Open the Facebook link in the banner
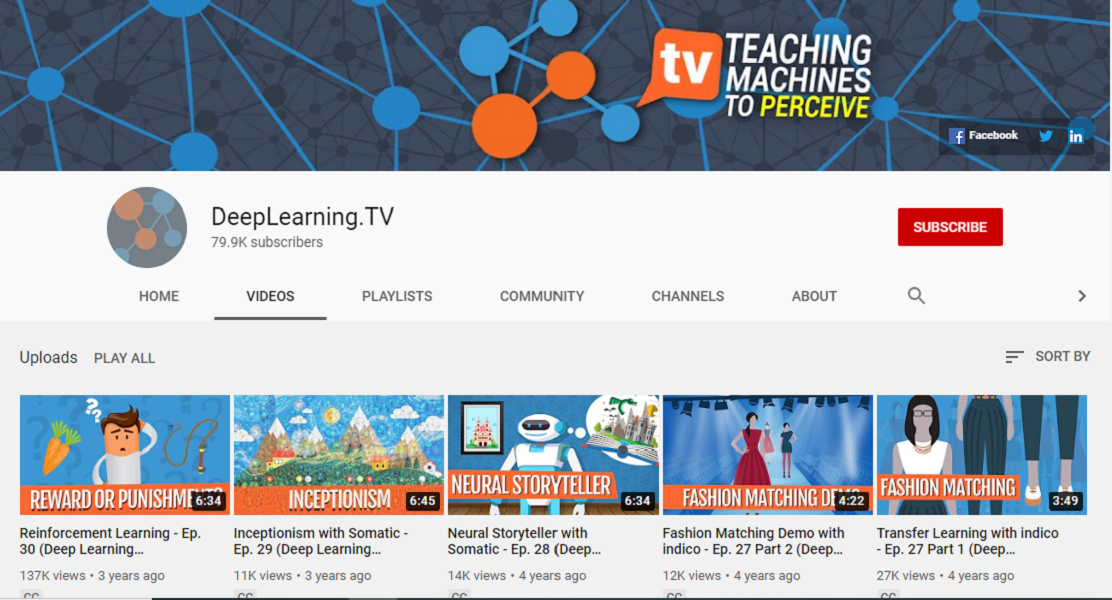The image size is (1112, 600). (x=983, y=135)
